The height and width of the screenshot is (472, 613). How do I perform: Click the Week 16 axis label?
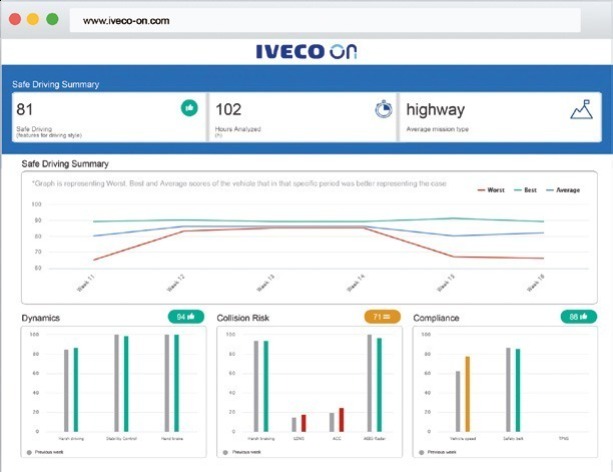tap(536, 283)
